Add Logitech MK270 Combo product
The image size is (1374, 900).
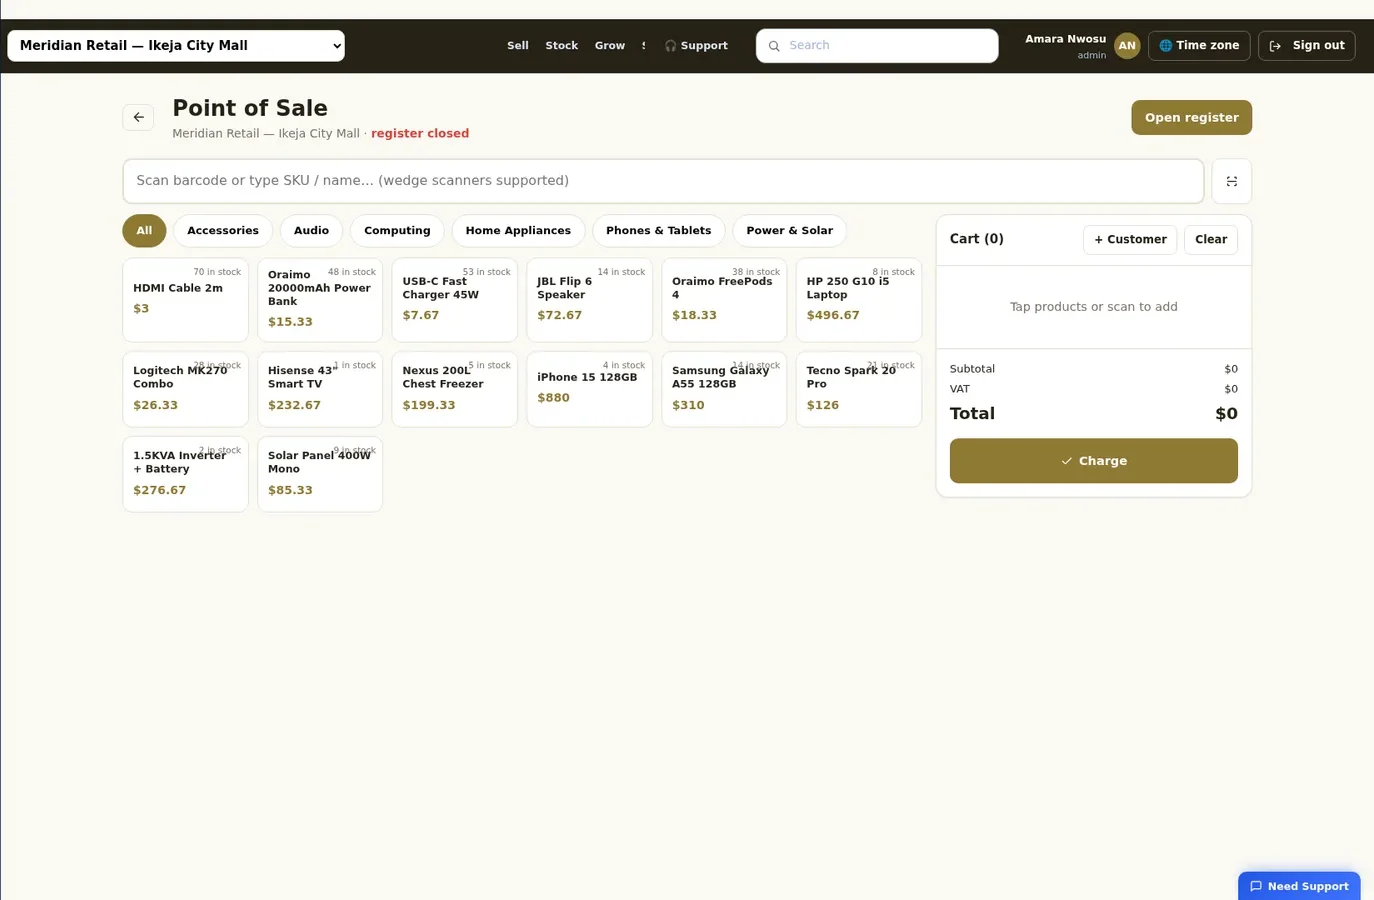coord(185,389)
